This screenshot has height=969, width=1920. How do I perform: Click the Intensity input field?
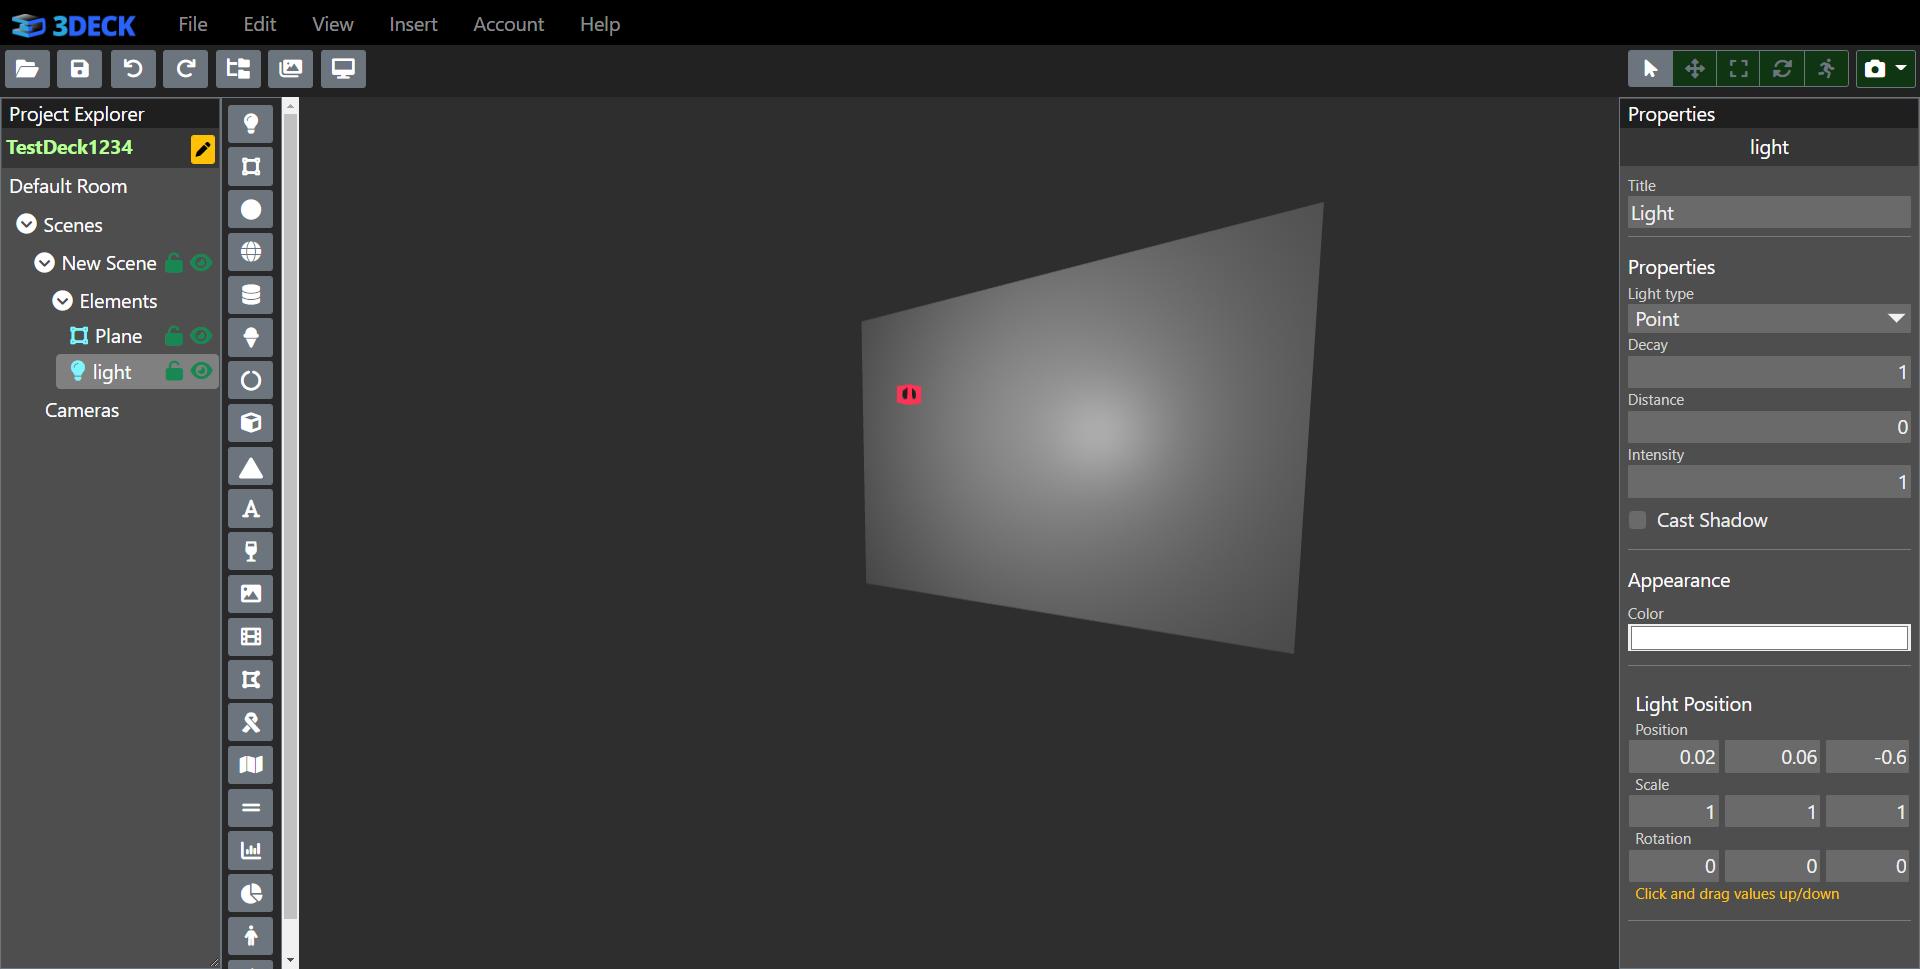(1768, 482)
